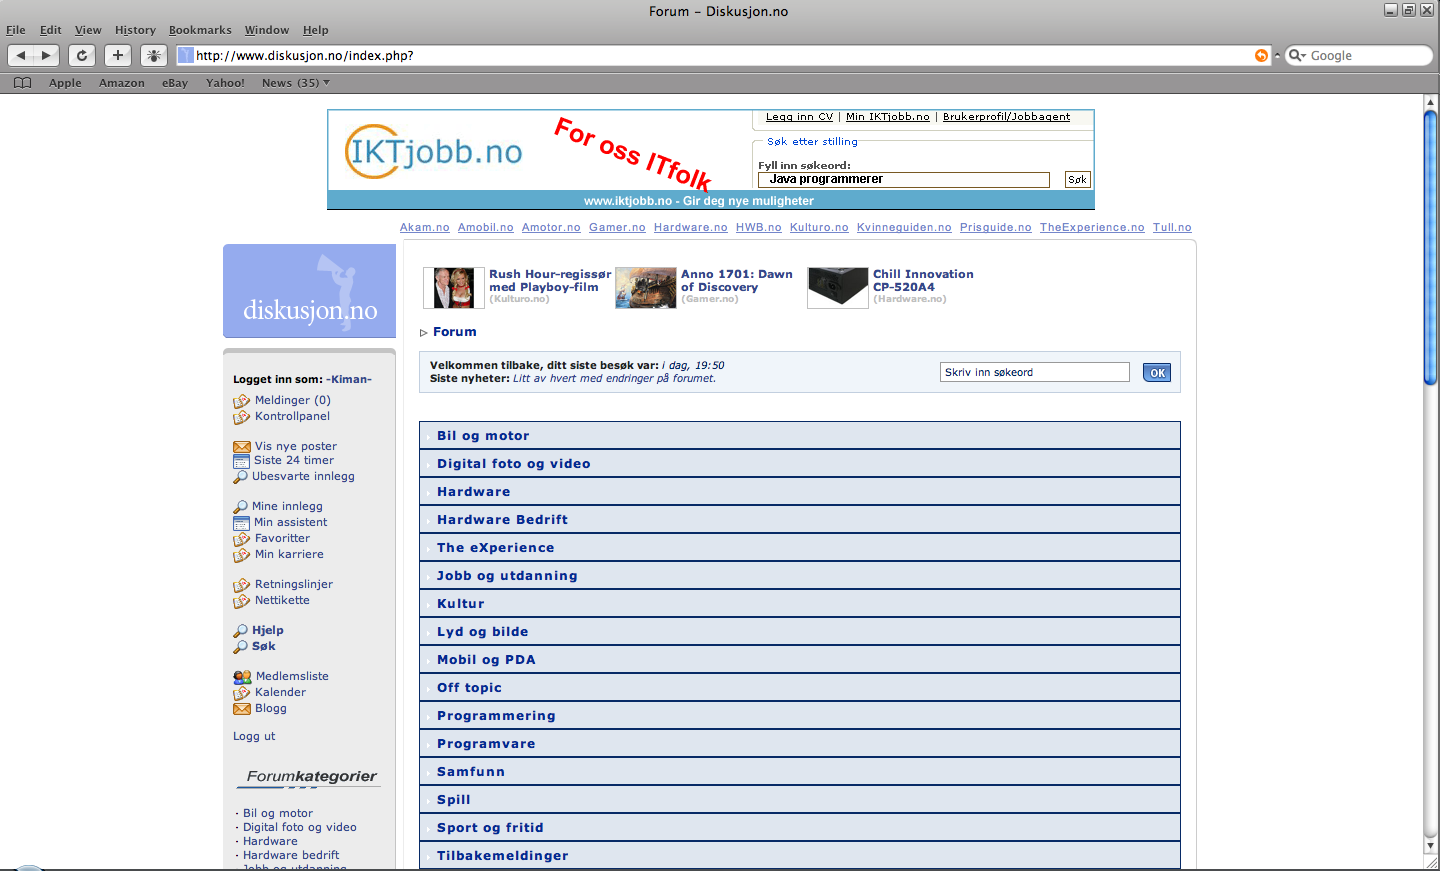Screen dimensions: 1440x871
Task: Click the diskusjon.no logo
Action: [x=310, y=291]
